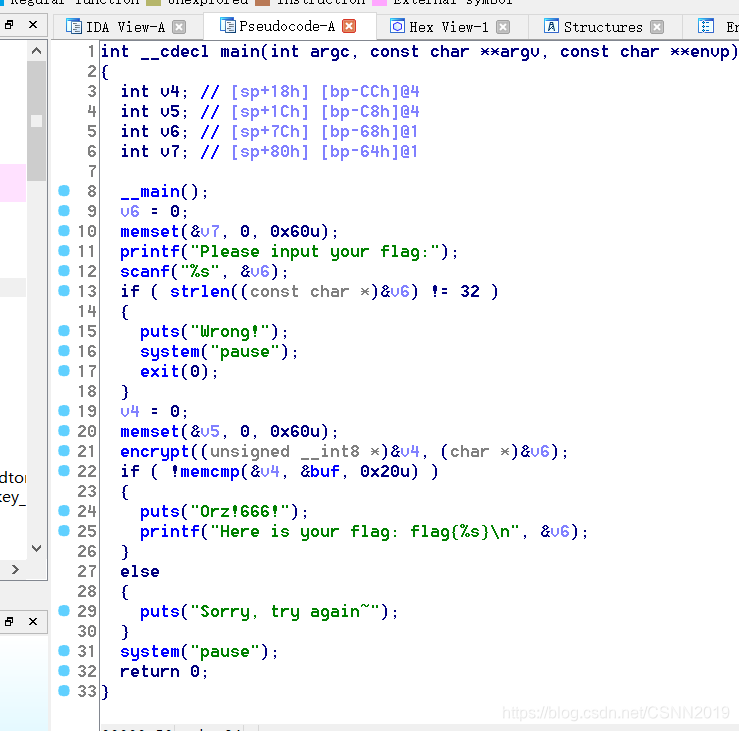Toggle breakpoint dot on line 11
Screen dimensions: 739x731
pyautogui.click(x=64, y=251)
